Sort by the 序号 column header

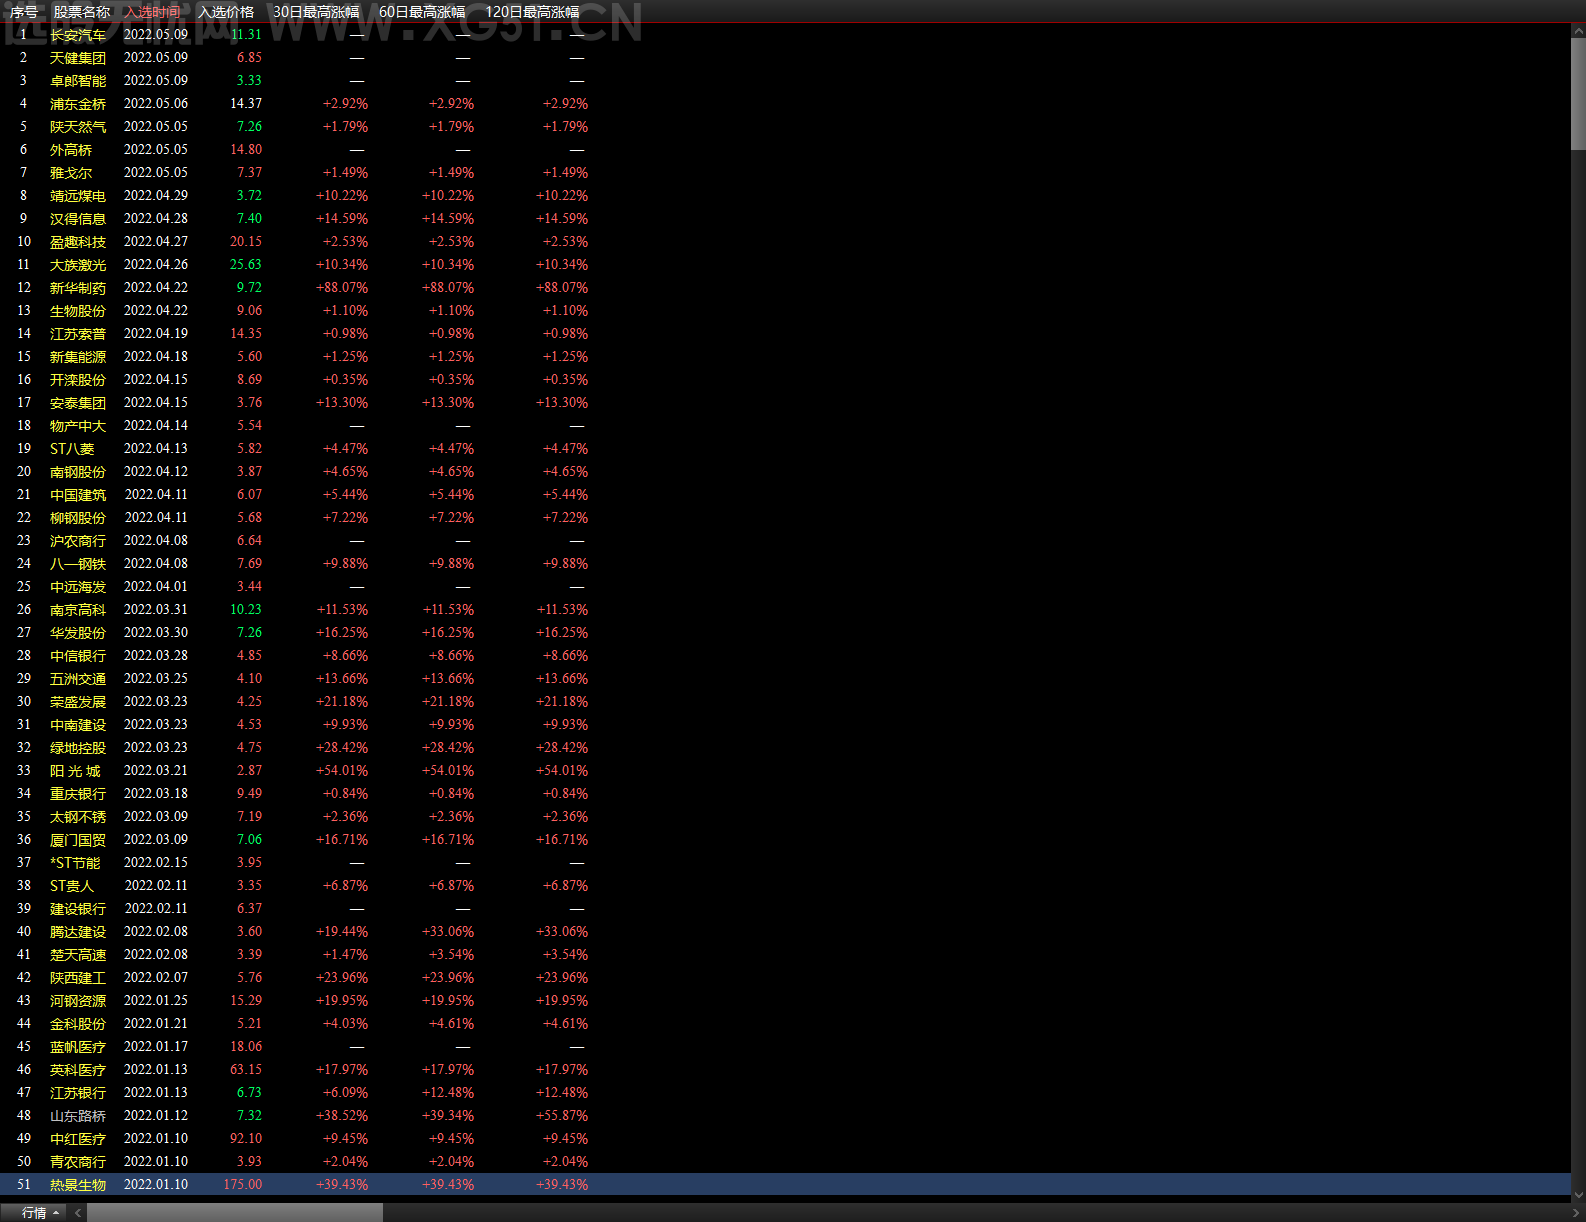pyautogui.click(x=24, y=12)
